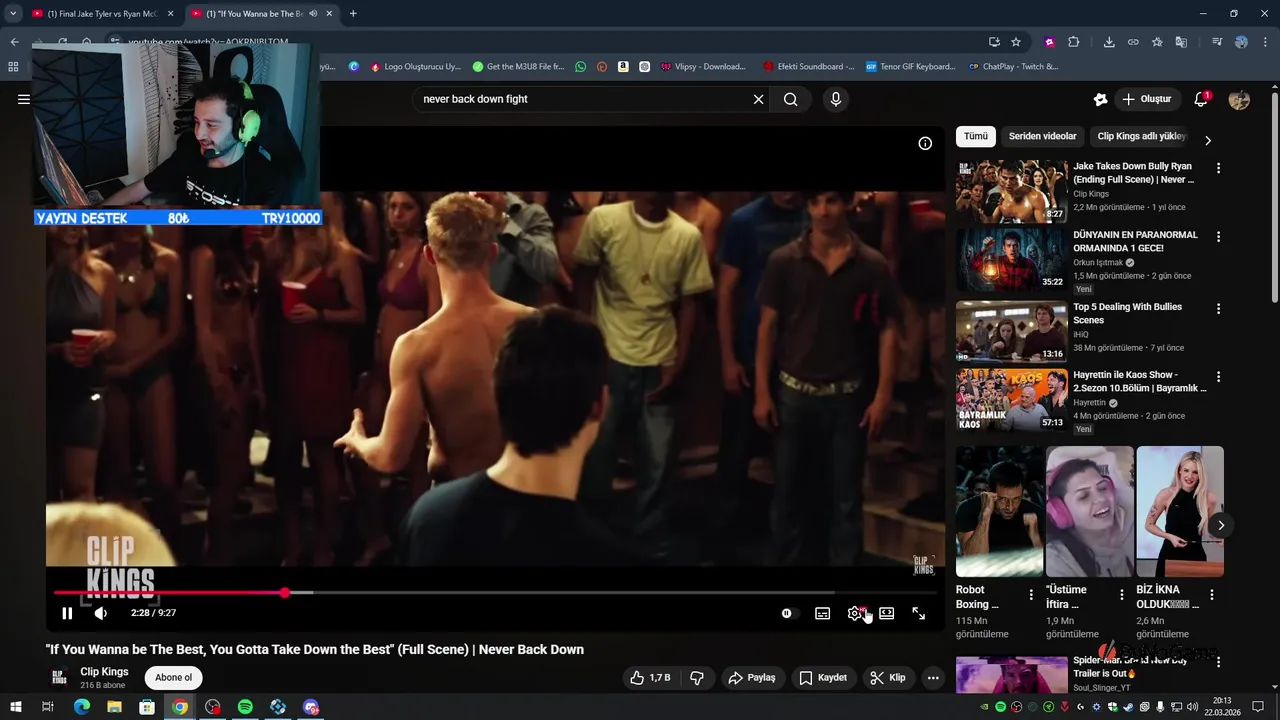
Task: Bookmark this page with the star
Action: click(x=1016, y=42)
